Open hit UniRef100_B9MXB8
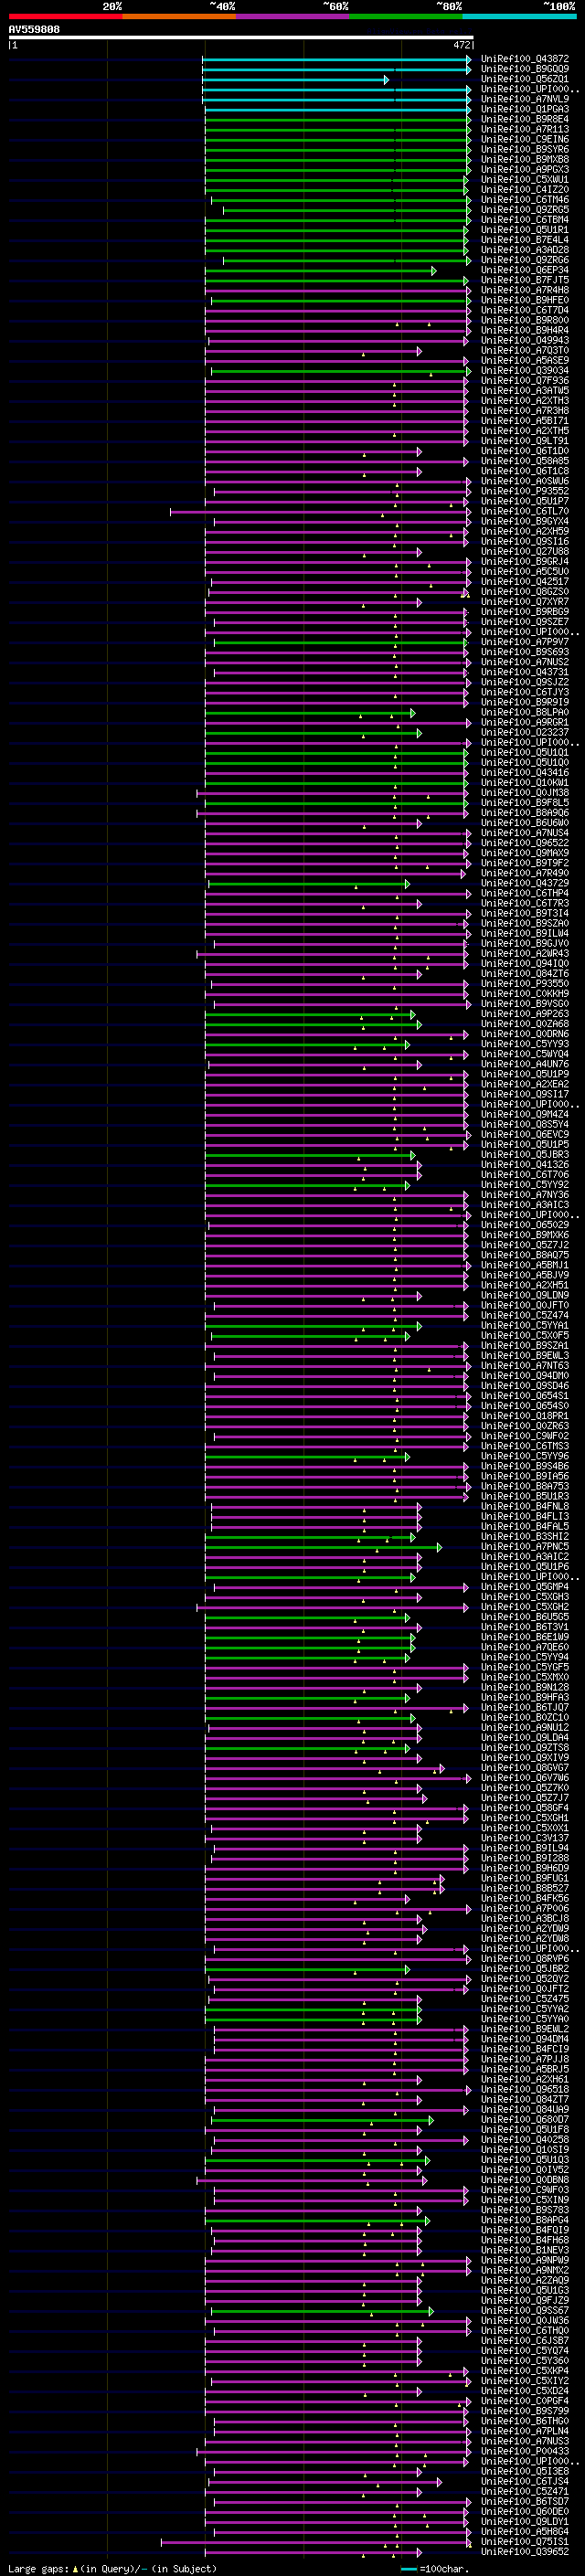 (x=525, y=159)
